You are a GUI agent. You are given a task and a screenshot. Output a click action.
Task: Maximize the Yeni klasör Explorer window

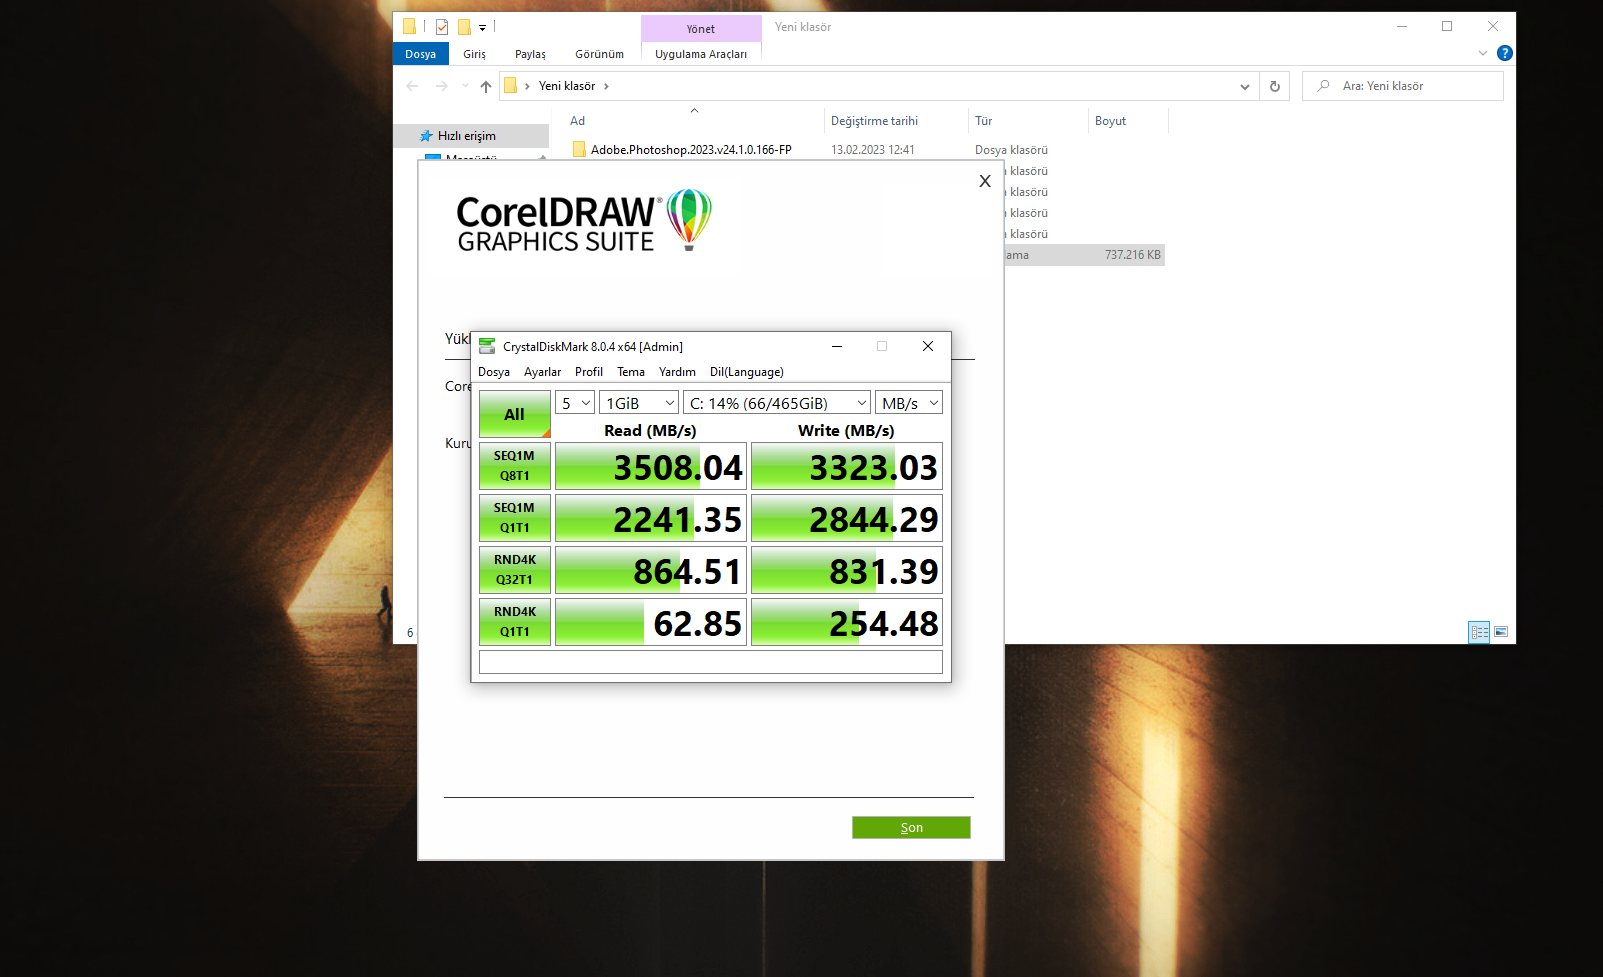1447,27
